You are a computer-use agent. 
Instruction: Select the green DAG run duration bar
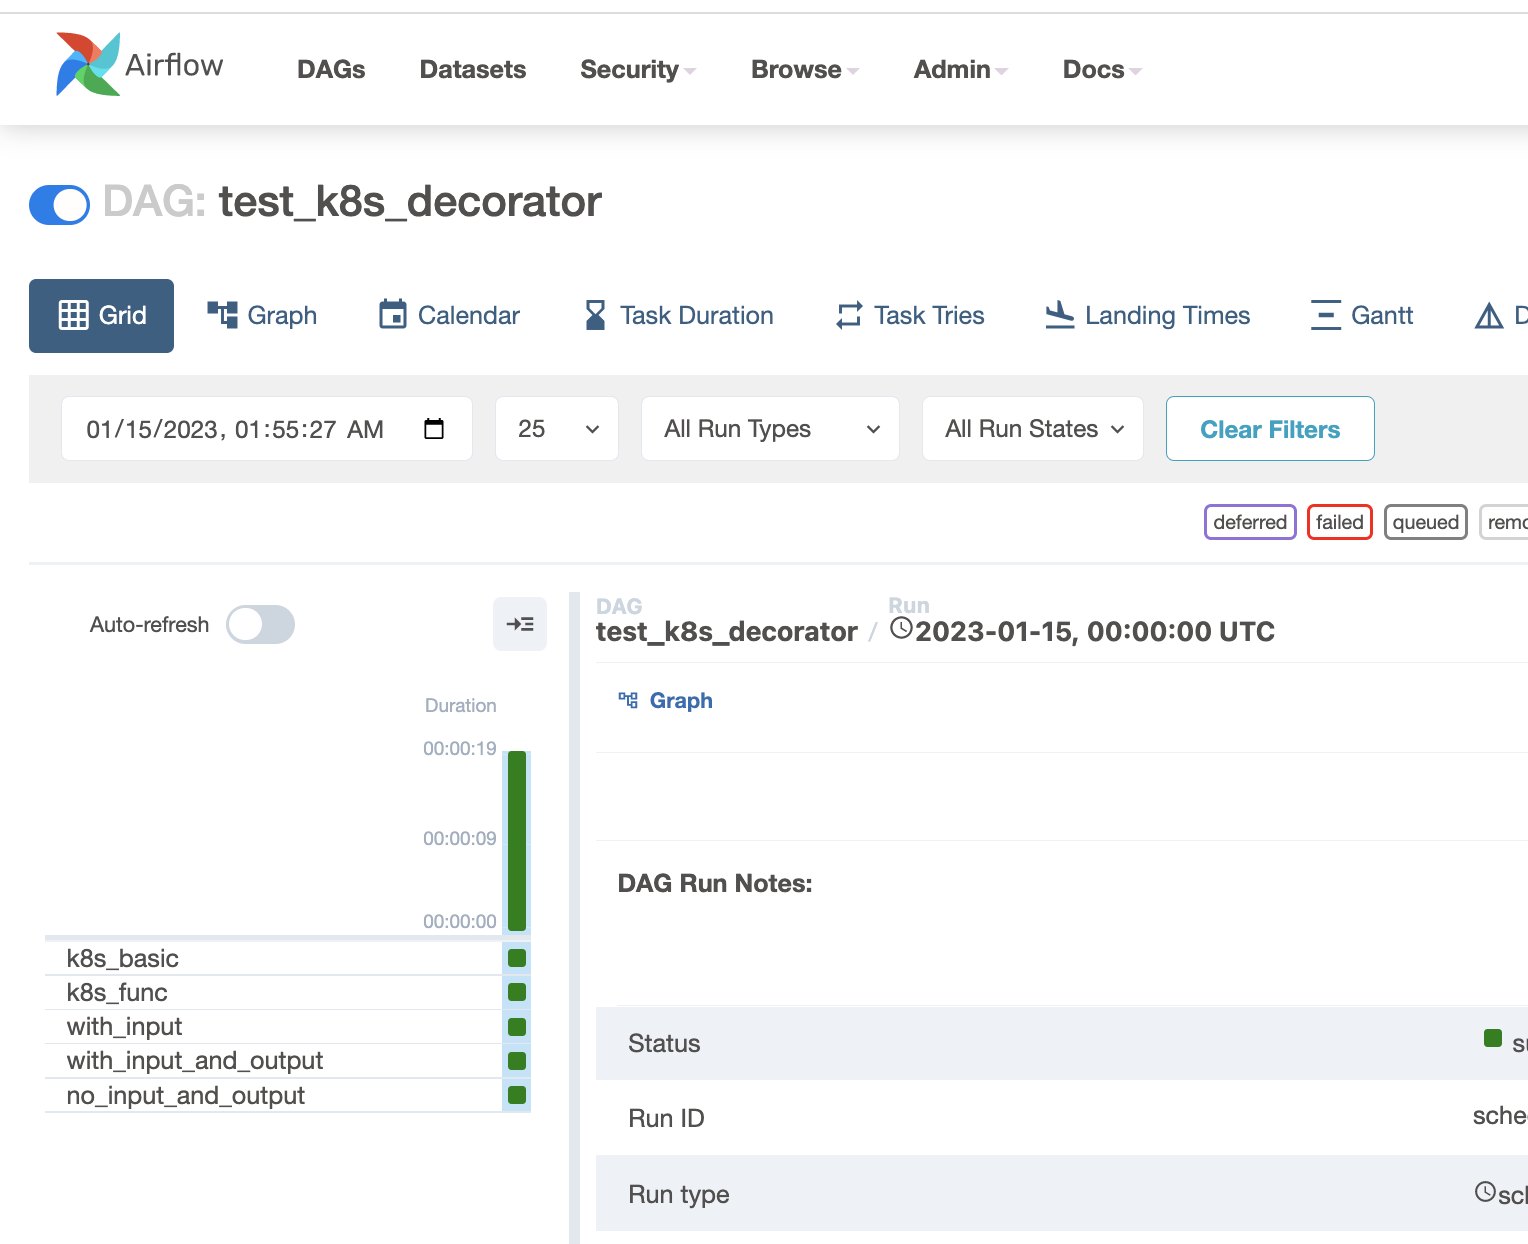517,841
